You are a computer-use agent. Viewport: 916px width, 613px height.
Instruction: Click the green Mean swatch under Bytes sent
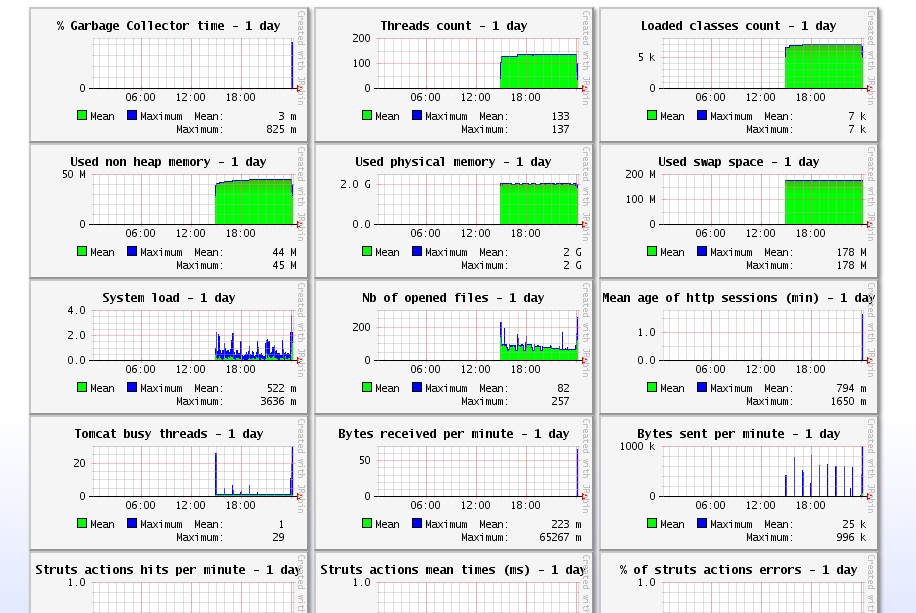click(652, 523)
